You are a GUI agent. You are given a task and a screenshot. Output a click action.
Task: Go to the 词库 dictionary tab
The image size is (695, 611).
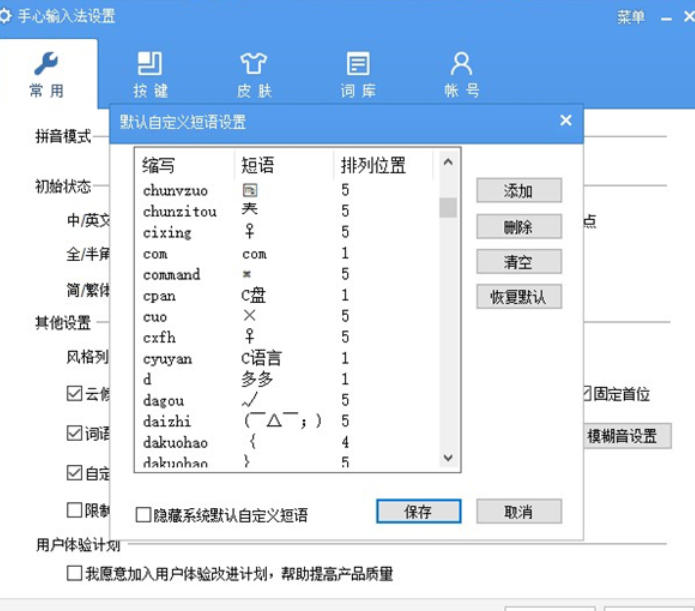pyautogui.click(x=358, y=74)
